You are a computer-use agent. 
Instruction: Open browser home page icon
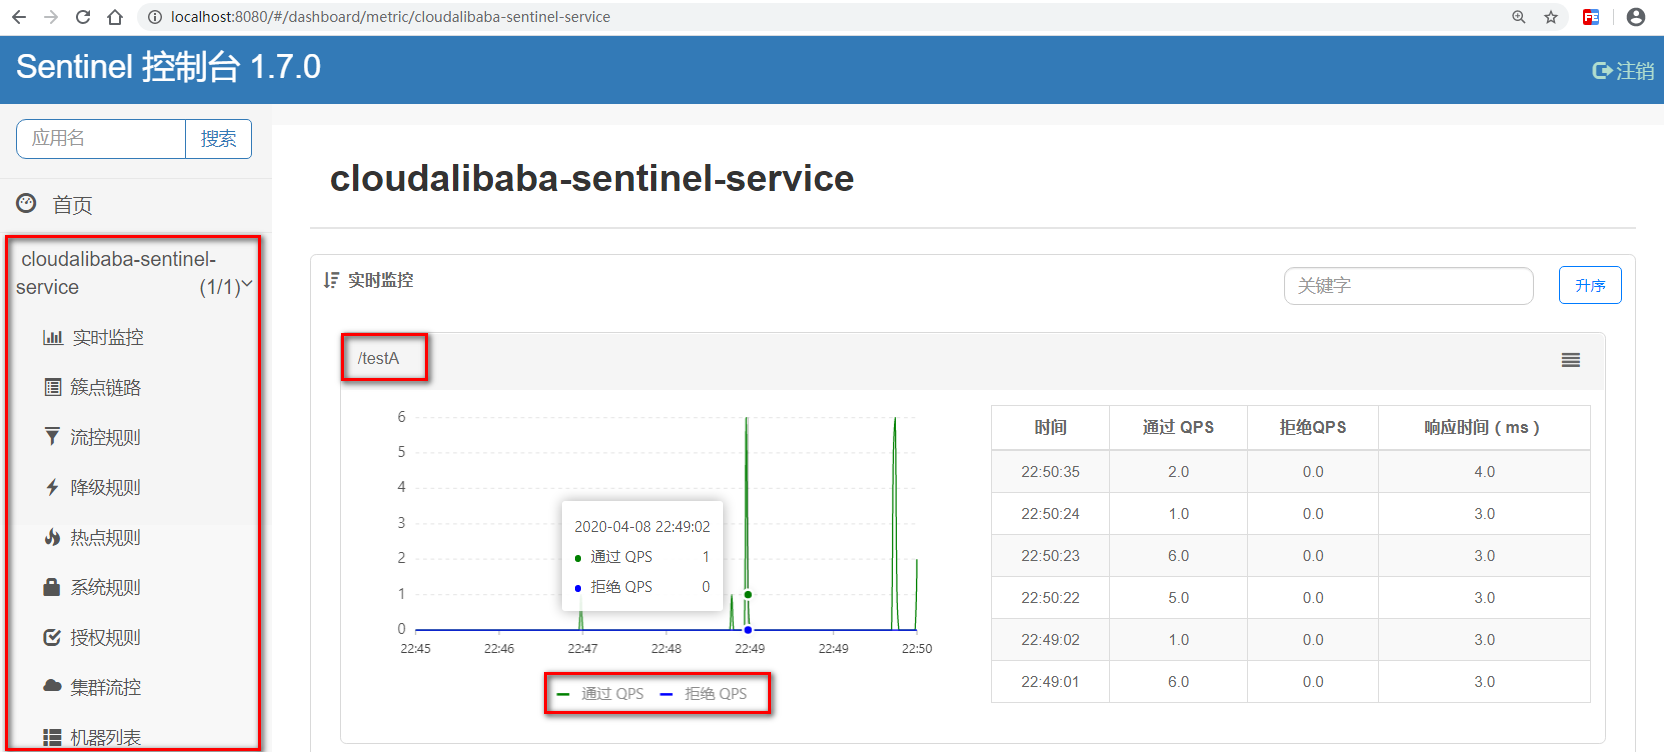[115, 17]
